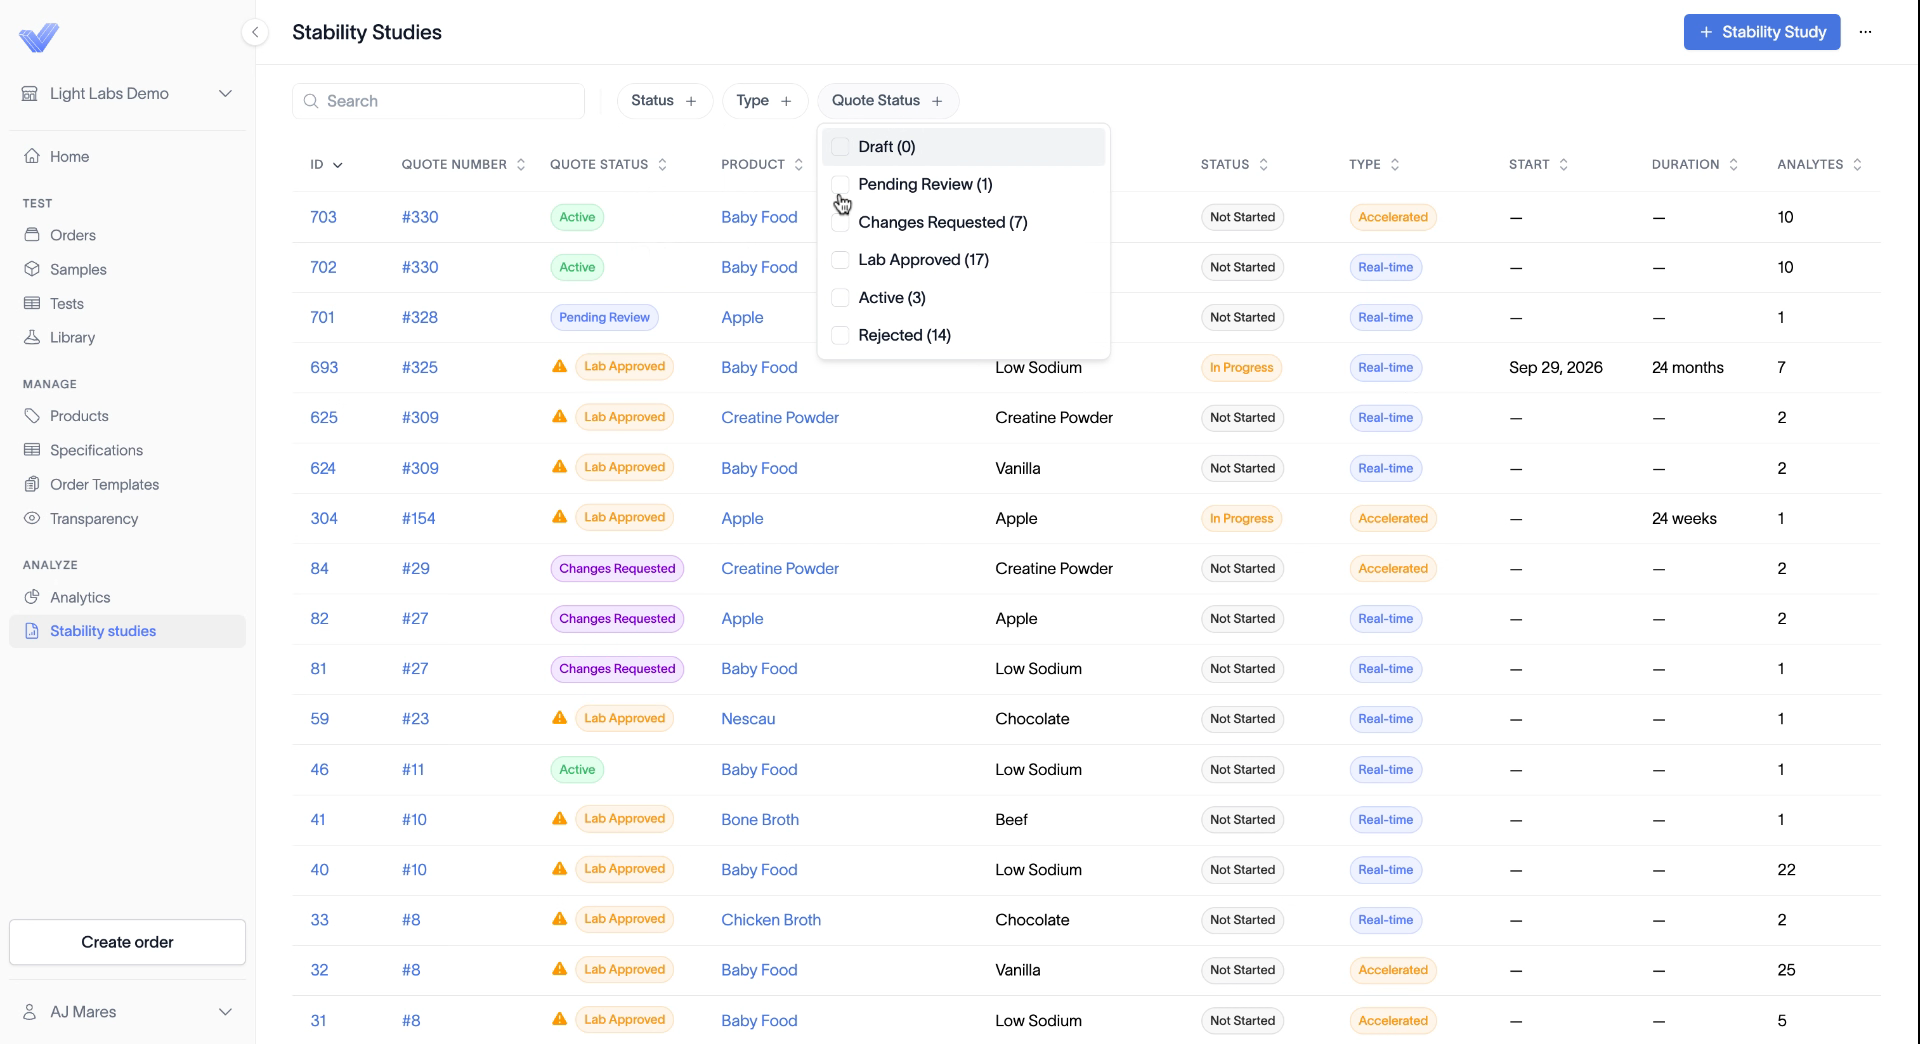Image resolution: width=1920 pixels, height=1044 pixels.
Task: Select Stability studies in the sidebar
Action: pyautogui.click(x=127, y=631)
